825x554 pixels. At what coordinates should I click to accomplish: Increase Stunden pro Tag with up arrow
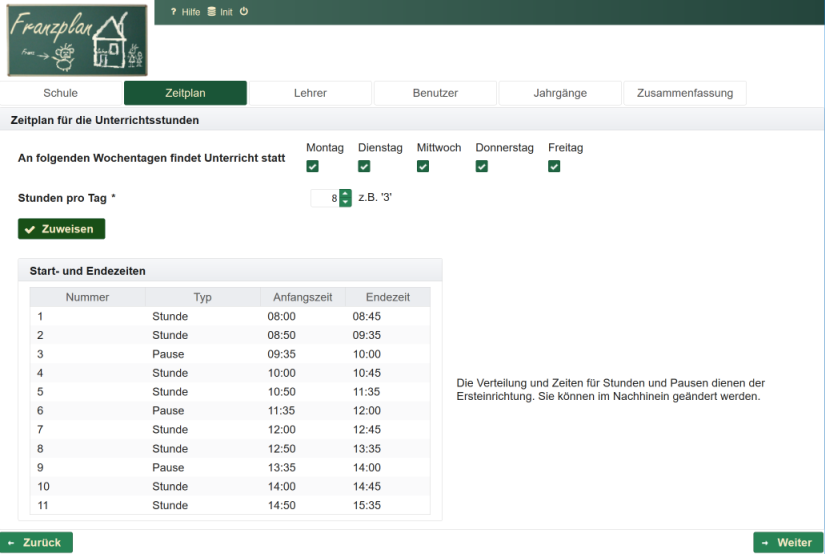(x=346, y=194)
